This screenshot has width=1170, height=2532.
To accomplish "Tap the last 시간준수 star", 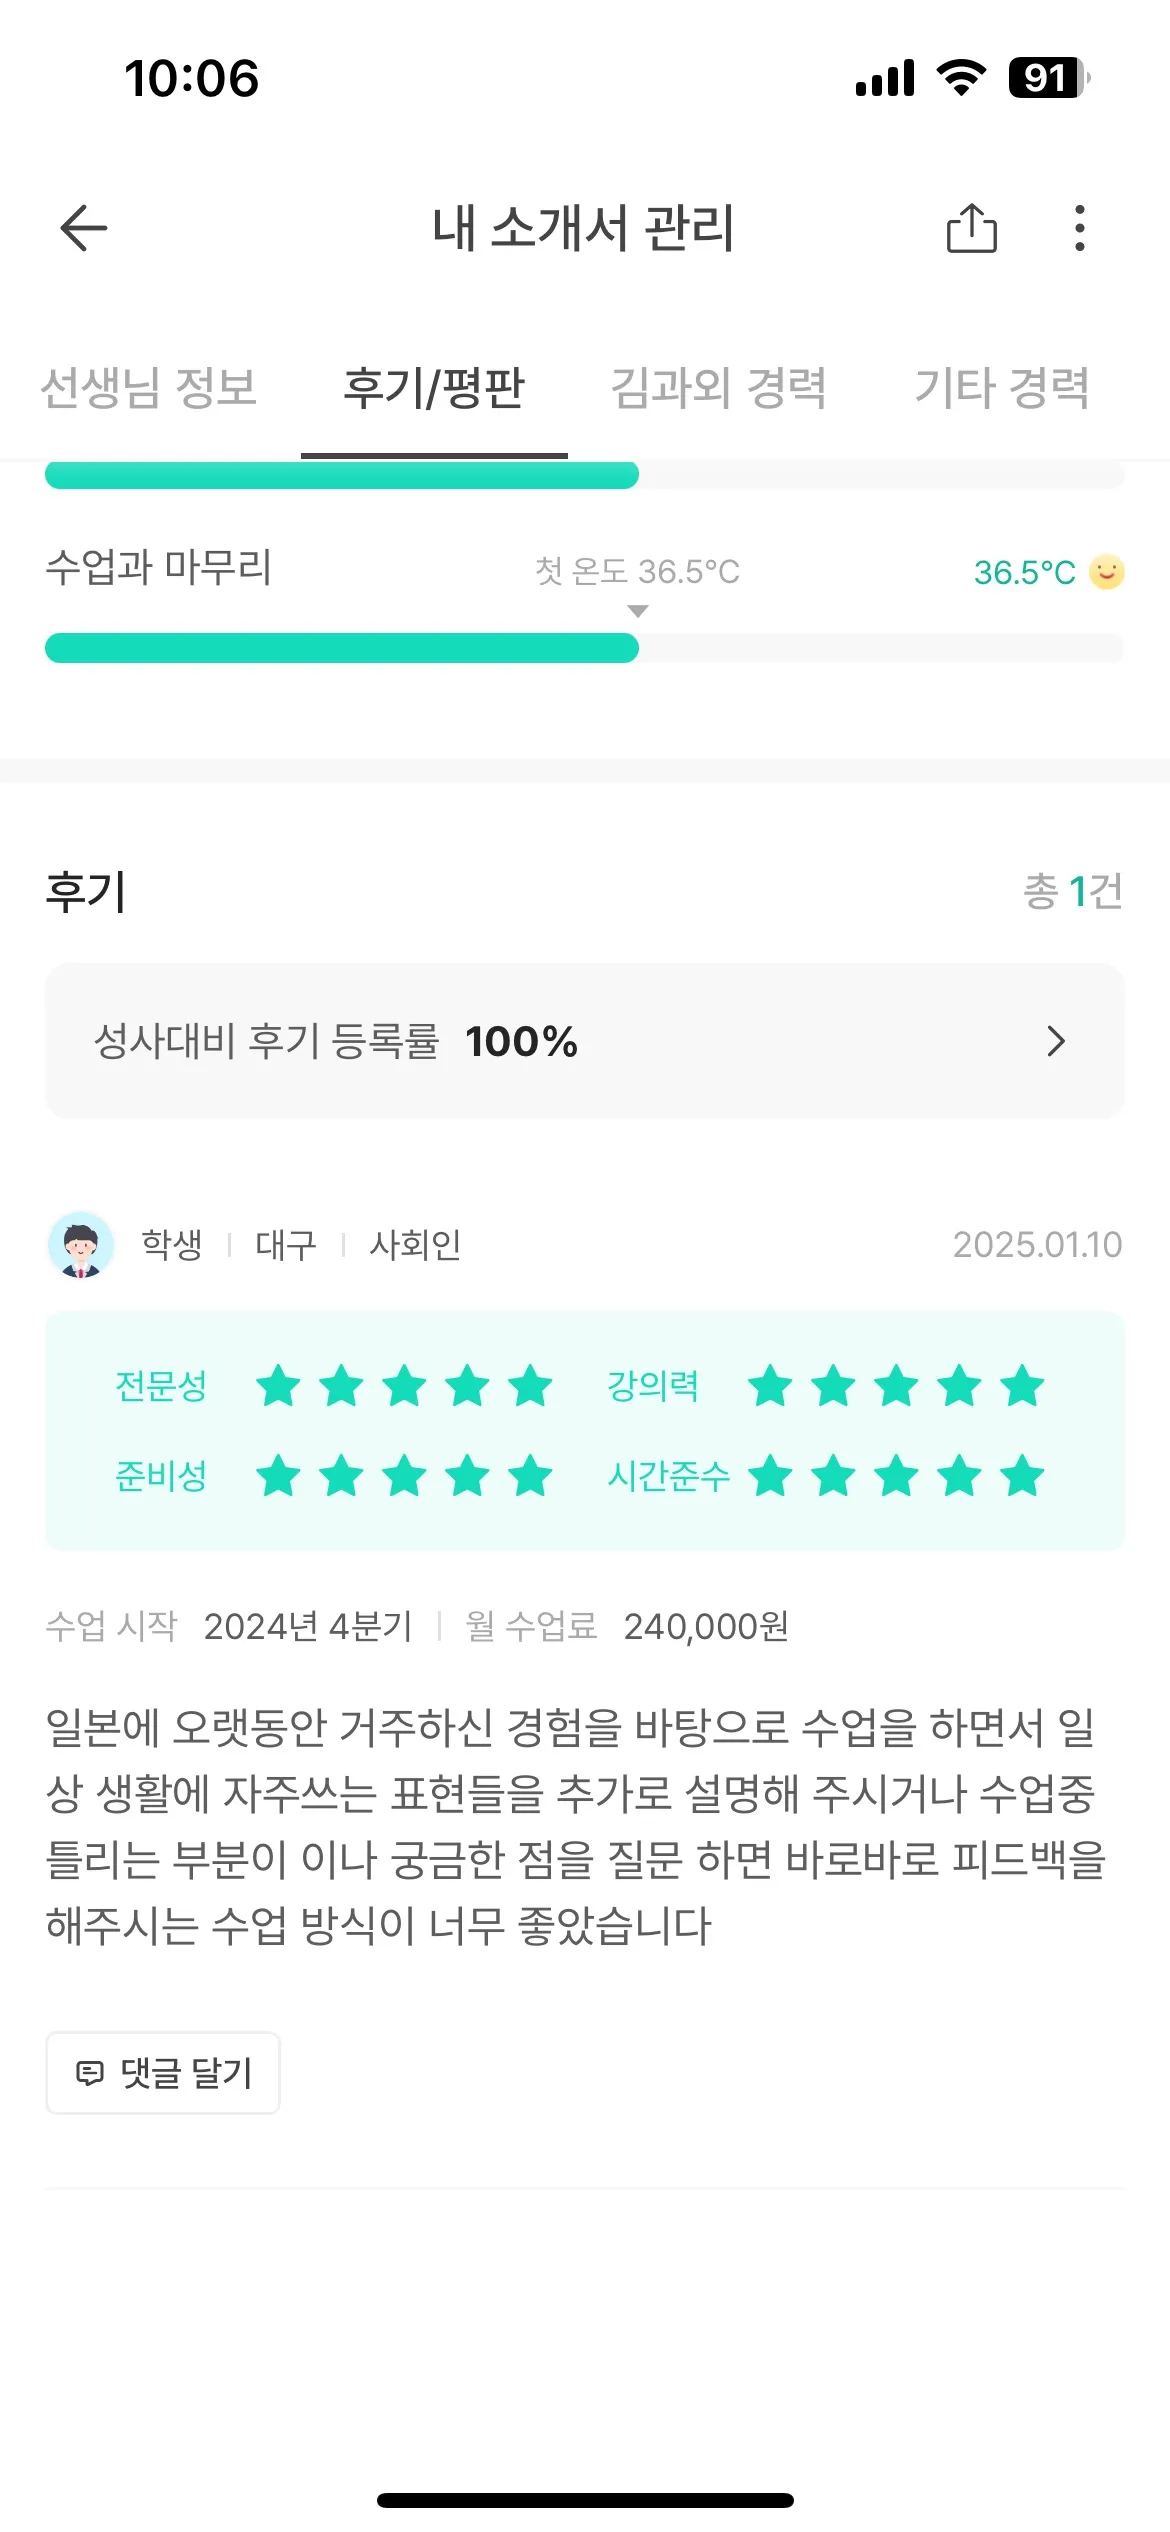I will (1022, 1476).
